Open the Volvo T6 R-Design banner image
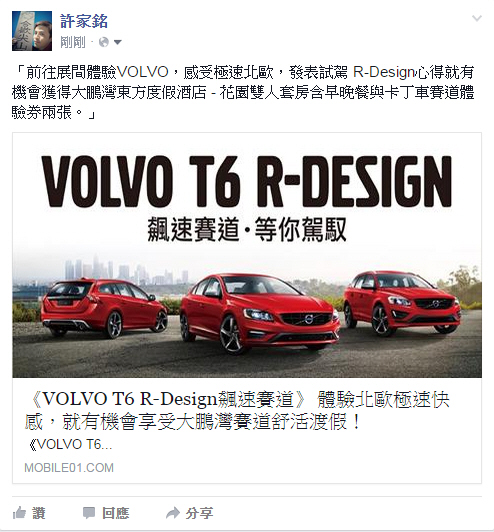 247,255
